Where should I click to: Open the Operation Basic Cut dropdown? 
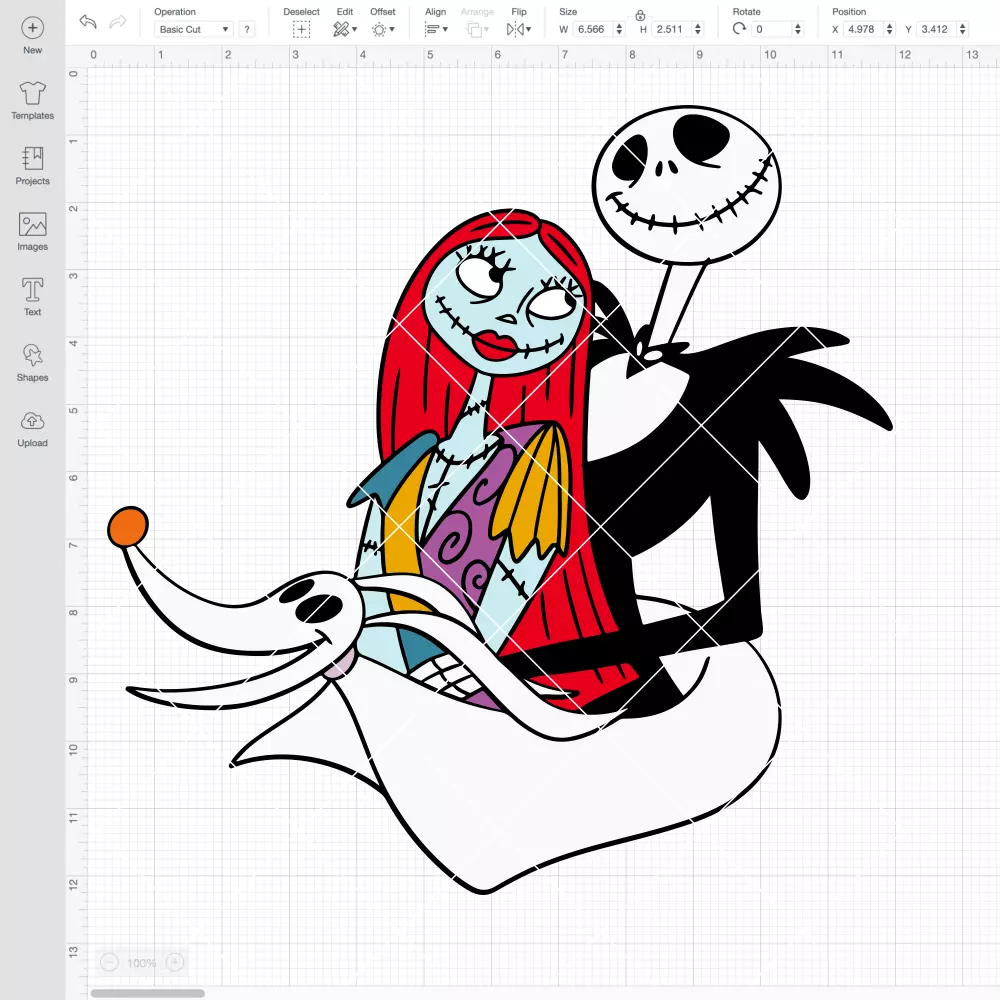pos(194,29)
